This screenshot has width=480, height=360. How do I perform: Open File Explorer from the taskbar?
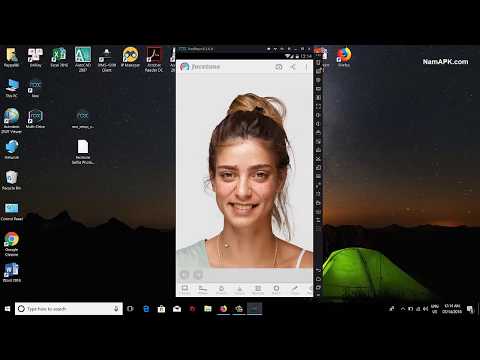click(x=208, y=309)
